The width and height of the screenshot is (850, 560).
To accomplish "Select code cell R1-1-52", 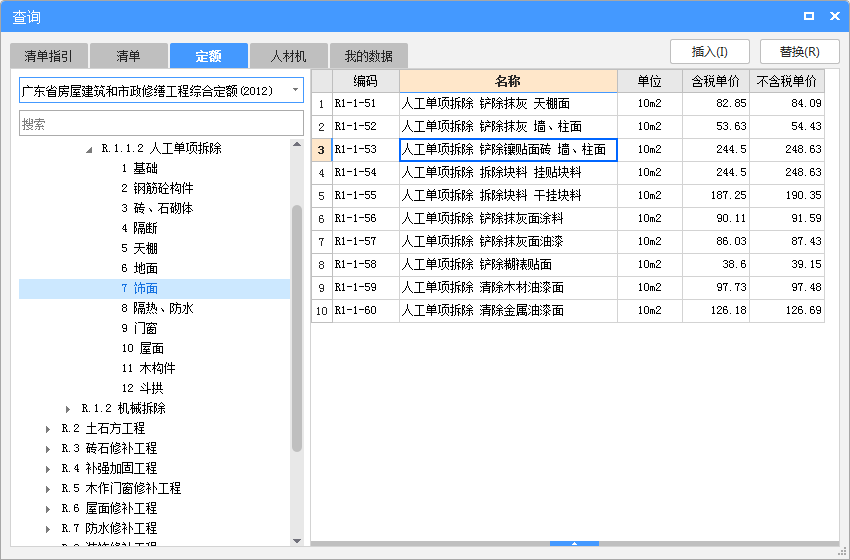I will (366, 126).
